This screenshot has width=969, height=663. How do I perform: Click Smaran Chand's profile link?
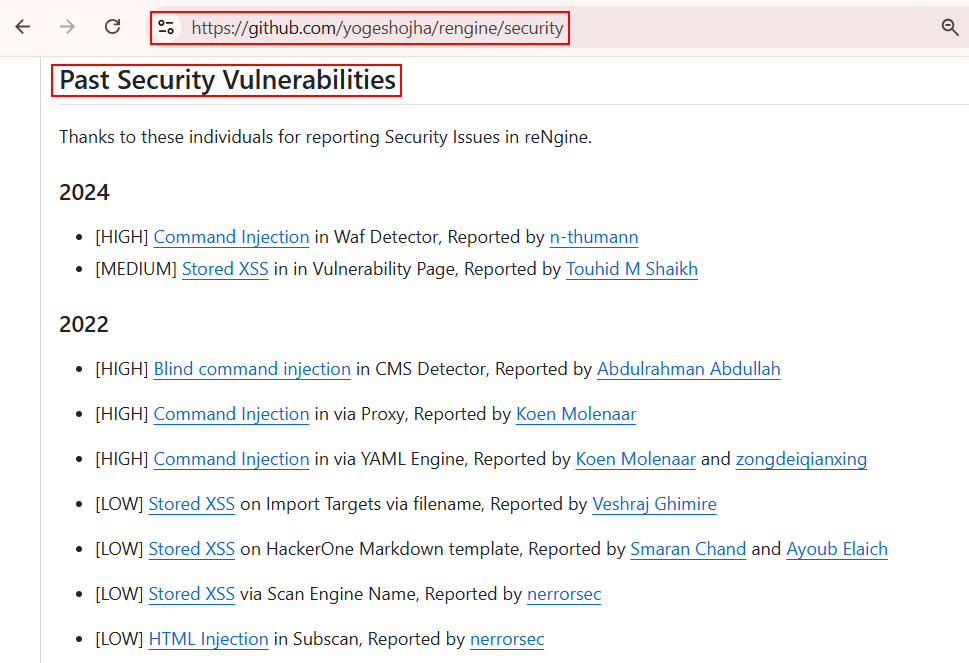pyautogui.click(x=688, y=549)
